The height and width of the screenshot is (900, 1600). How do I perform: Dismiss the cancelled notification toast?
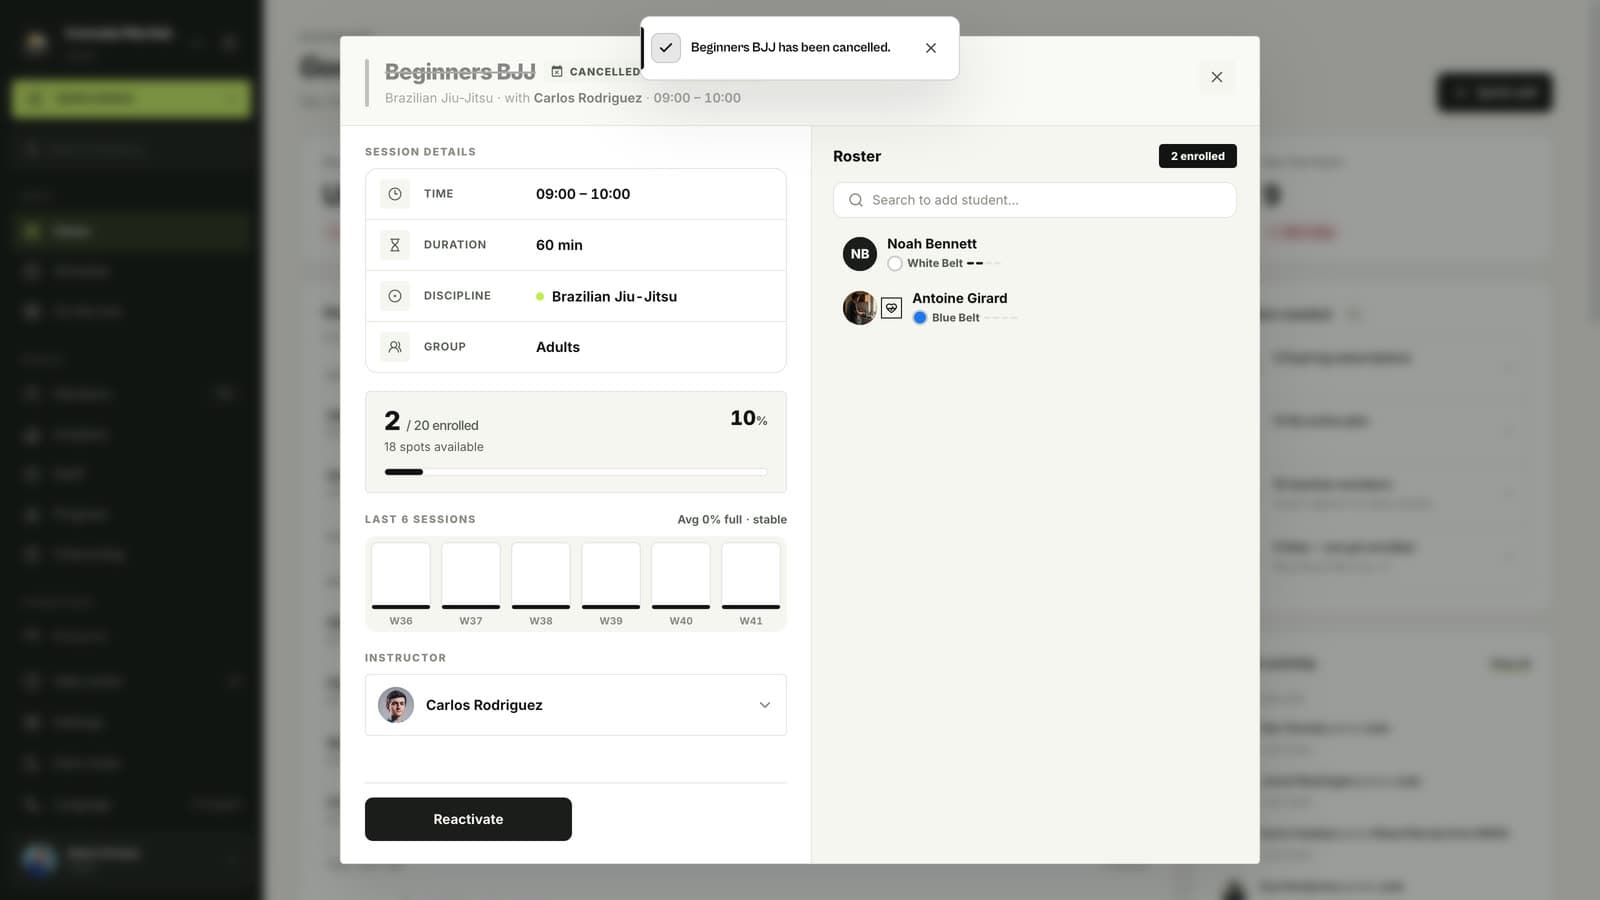click(931, 48)
